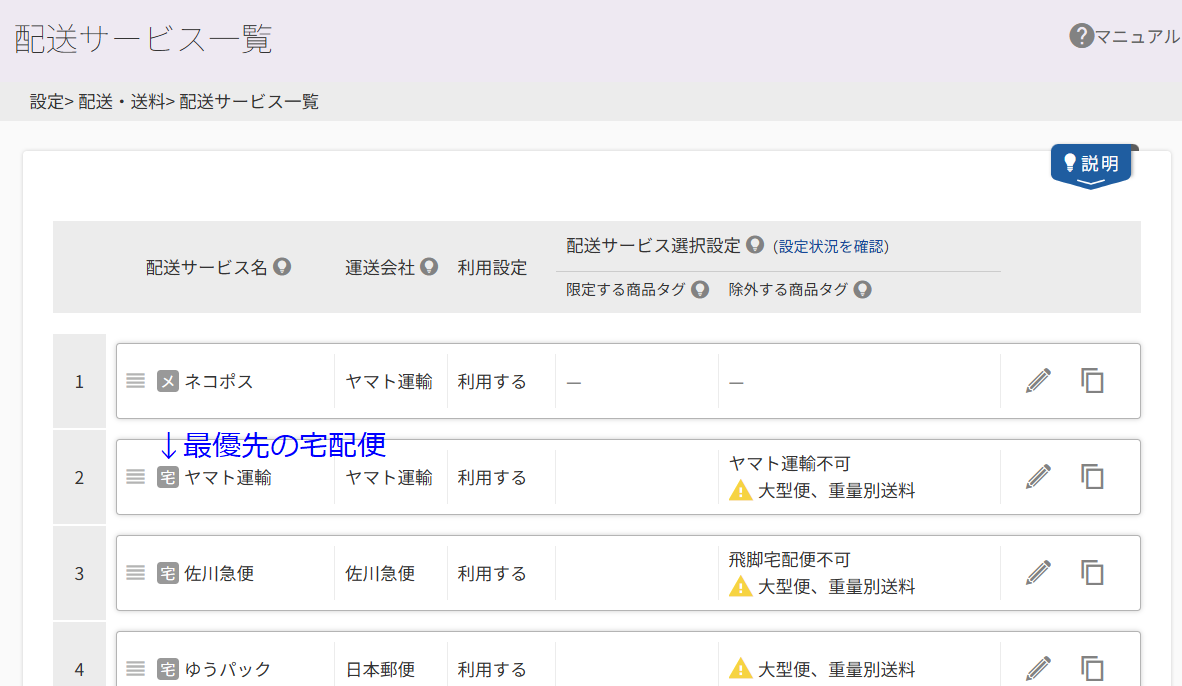Click the 宅 badge beside 佐川急便 service
This screenshot has height=686, width=1182.
167,573
